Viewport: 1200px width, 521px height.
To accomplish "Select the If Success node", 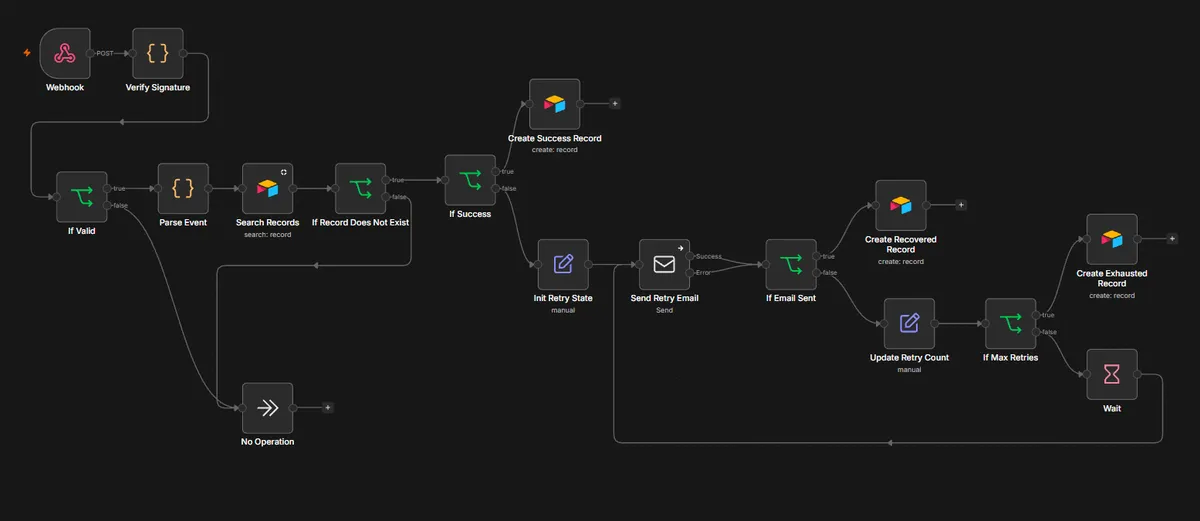I will point(470,180).
